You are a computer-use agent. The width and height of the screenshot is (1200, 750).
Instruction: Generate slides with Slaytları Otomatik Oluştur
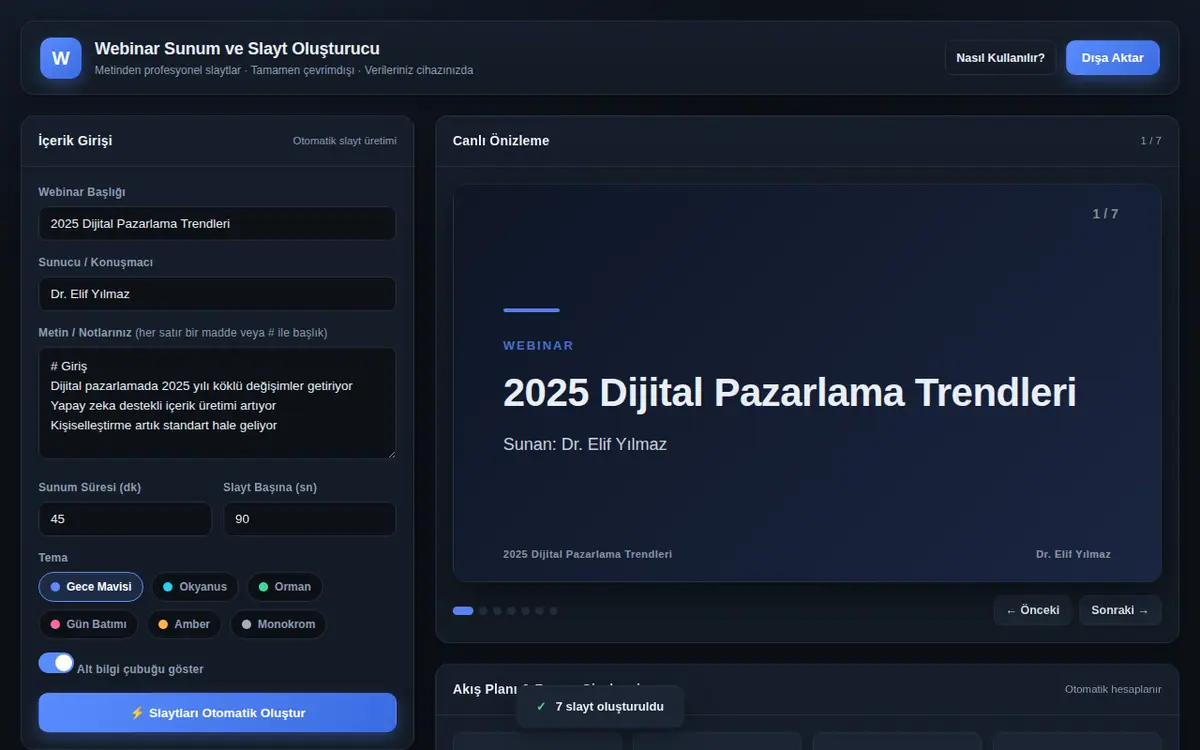coord(217,713)
